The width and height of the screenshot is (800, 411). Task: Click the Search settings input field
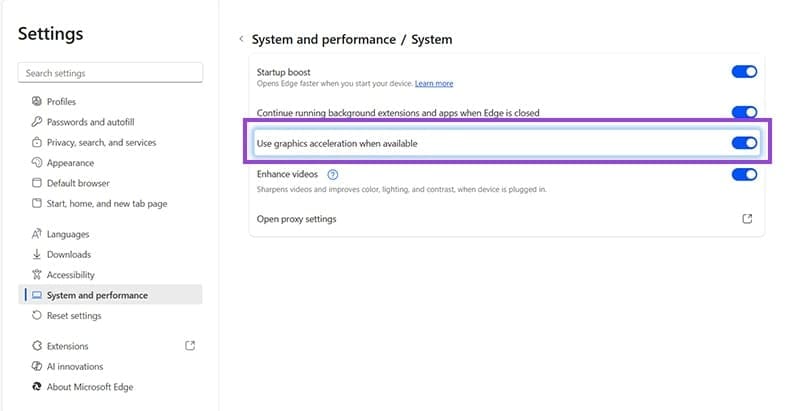tap(110, 73)
